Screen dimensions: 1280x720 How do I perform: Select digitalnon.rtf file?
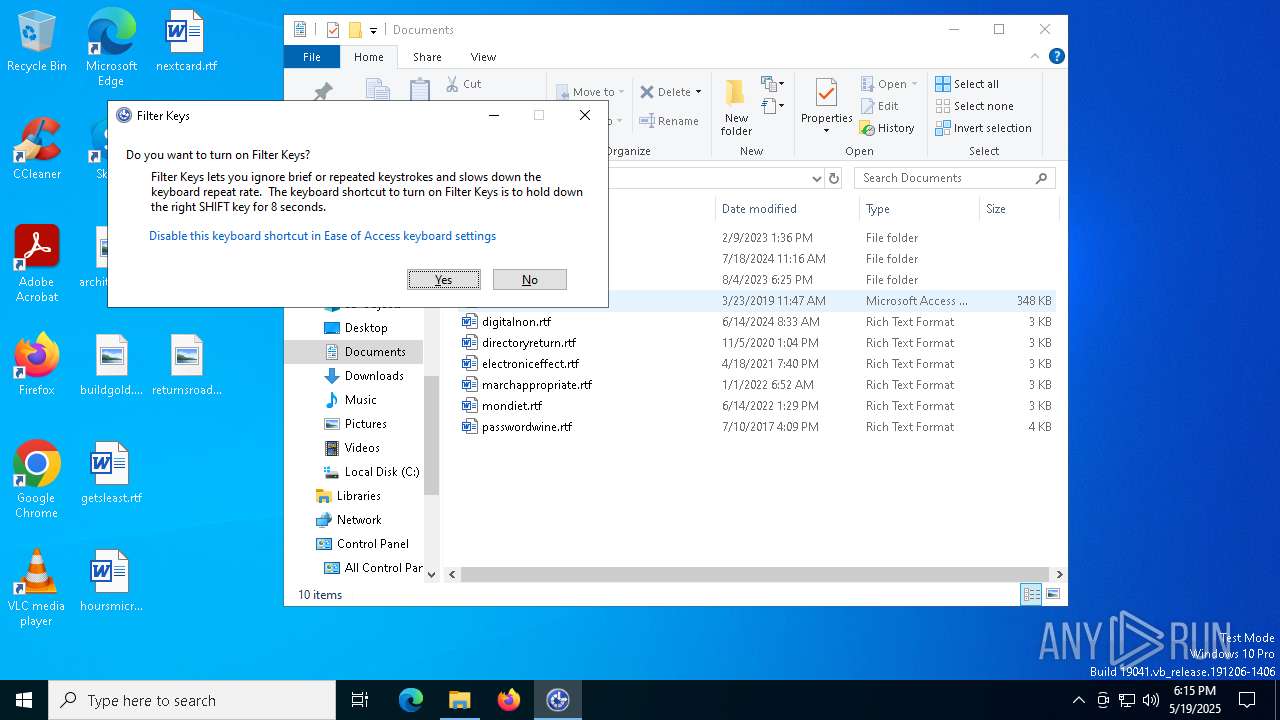[516, 322]
